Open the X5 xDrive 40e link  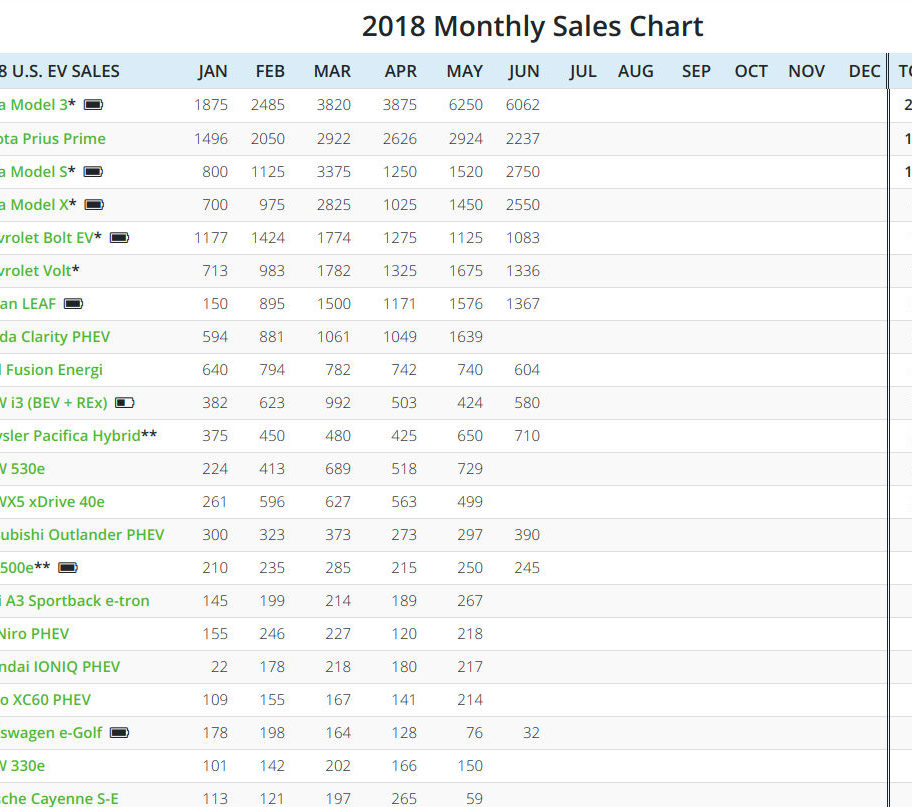(x=52, y=502)
